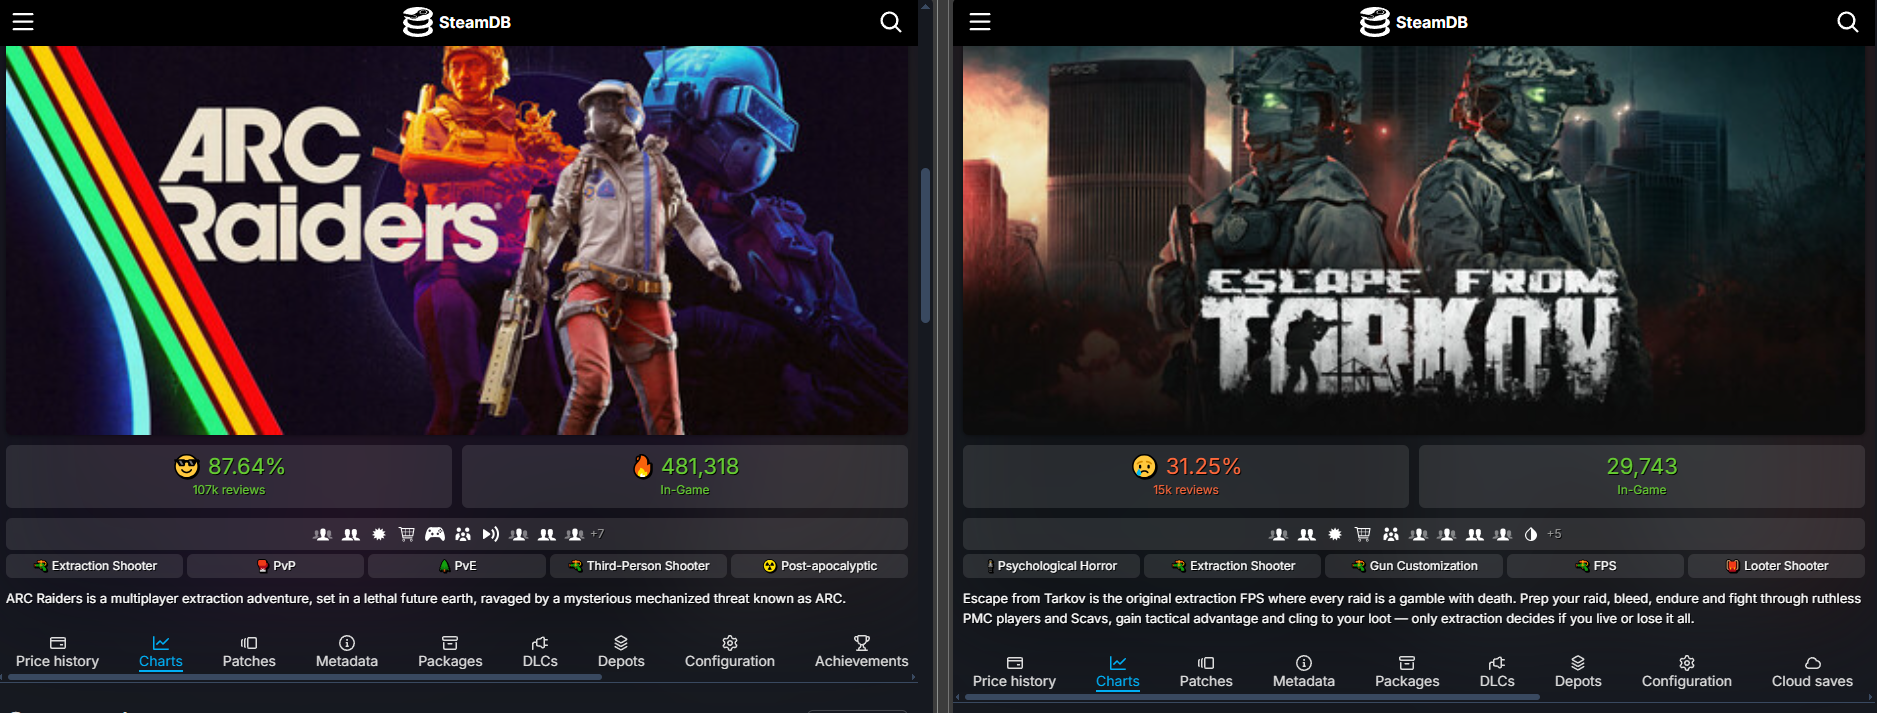Screen dimensions: 1877x713
Task: Switch to Achievements tab for ARC Raiders
Action: pos(861,651)
